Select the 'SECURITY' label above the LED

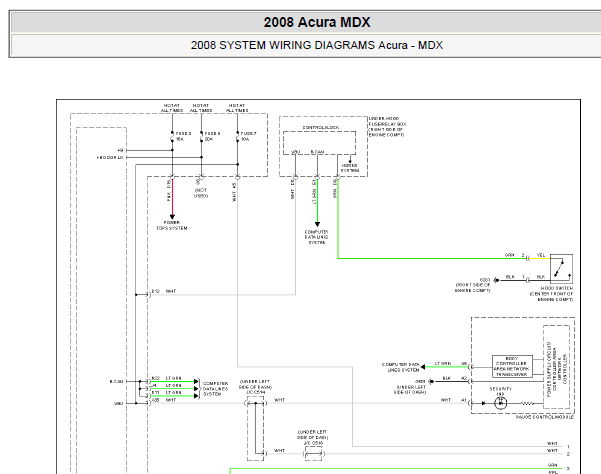pos(501,389)
